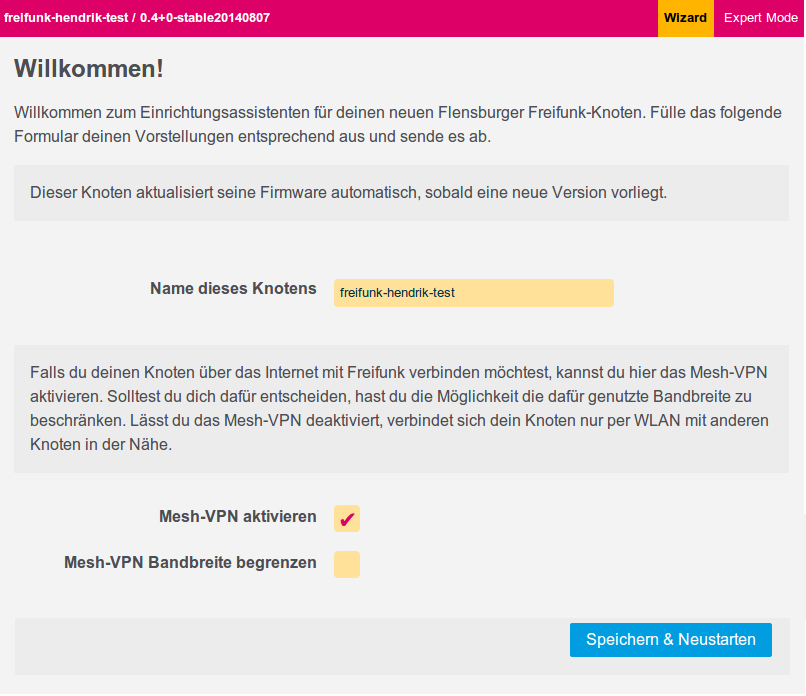The height and width of the screenshot is (696, 806).
Task: Click the Speichern & Neustarten button
Action: pyautogui.click(x=670, y=640)
